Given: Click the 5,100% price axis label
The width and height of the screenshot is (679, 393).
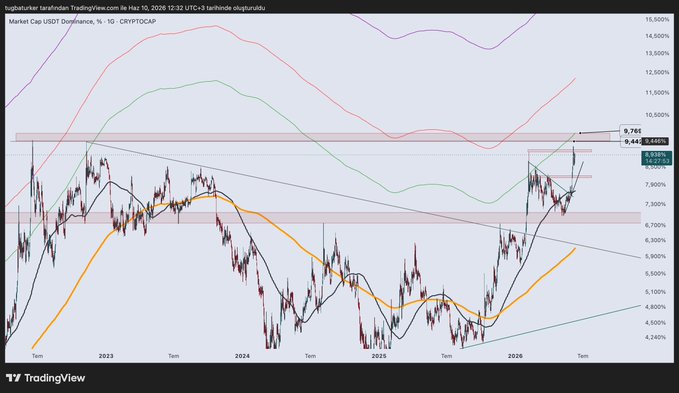Looking at the screenshot, I should coord(656,292).
